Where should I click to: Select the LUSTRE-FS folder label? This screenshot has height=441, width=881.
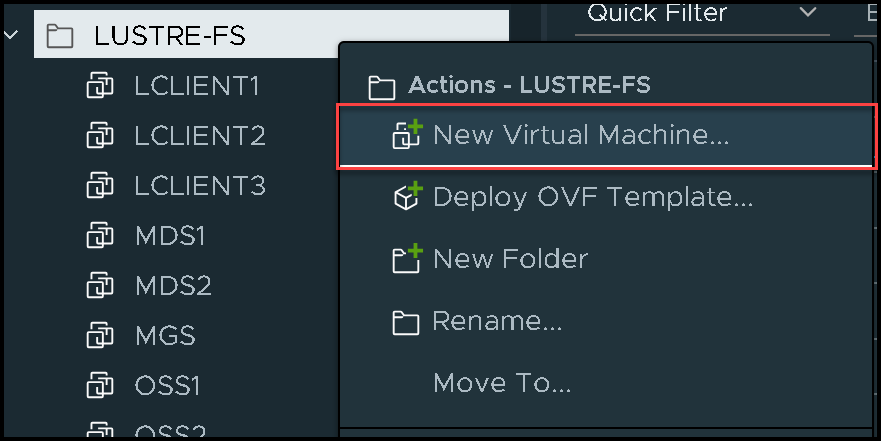coord(170,37)
